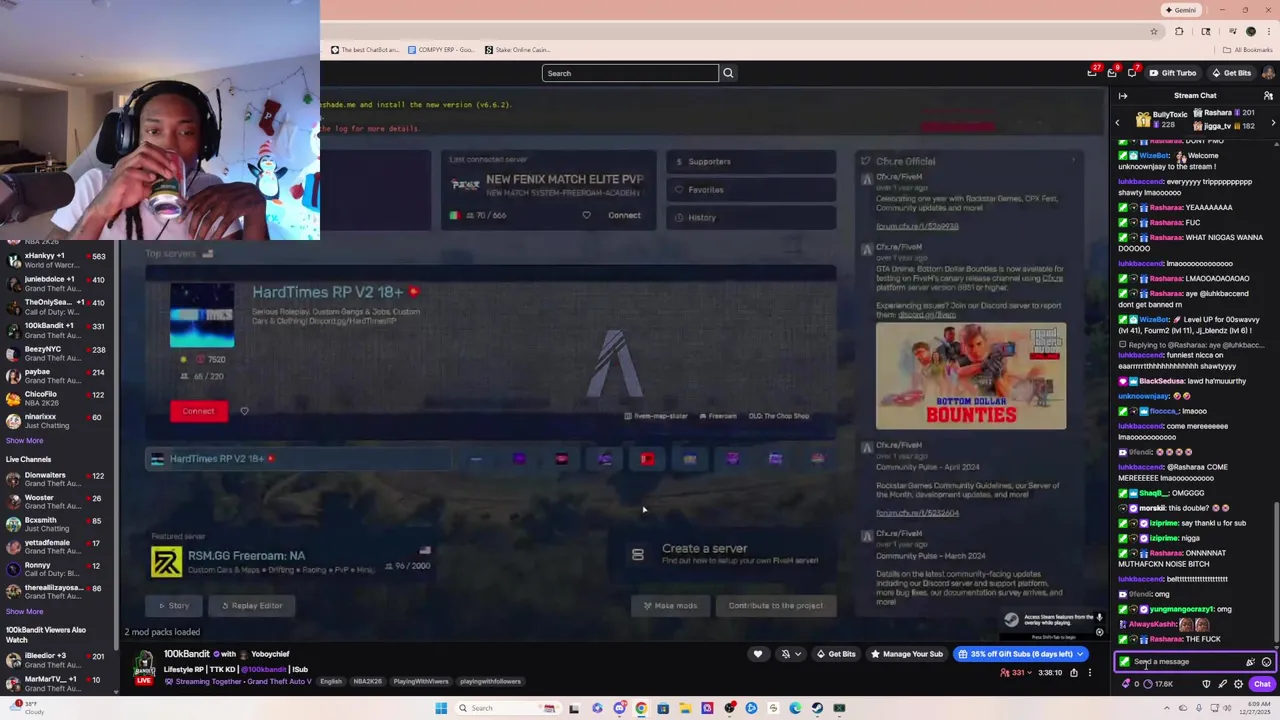Viewport: 1280px width, 720px height.
Task: Click the Send a message chat box
Action: coord(1195,662)
